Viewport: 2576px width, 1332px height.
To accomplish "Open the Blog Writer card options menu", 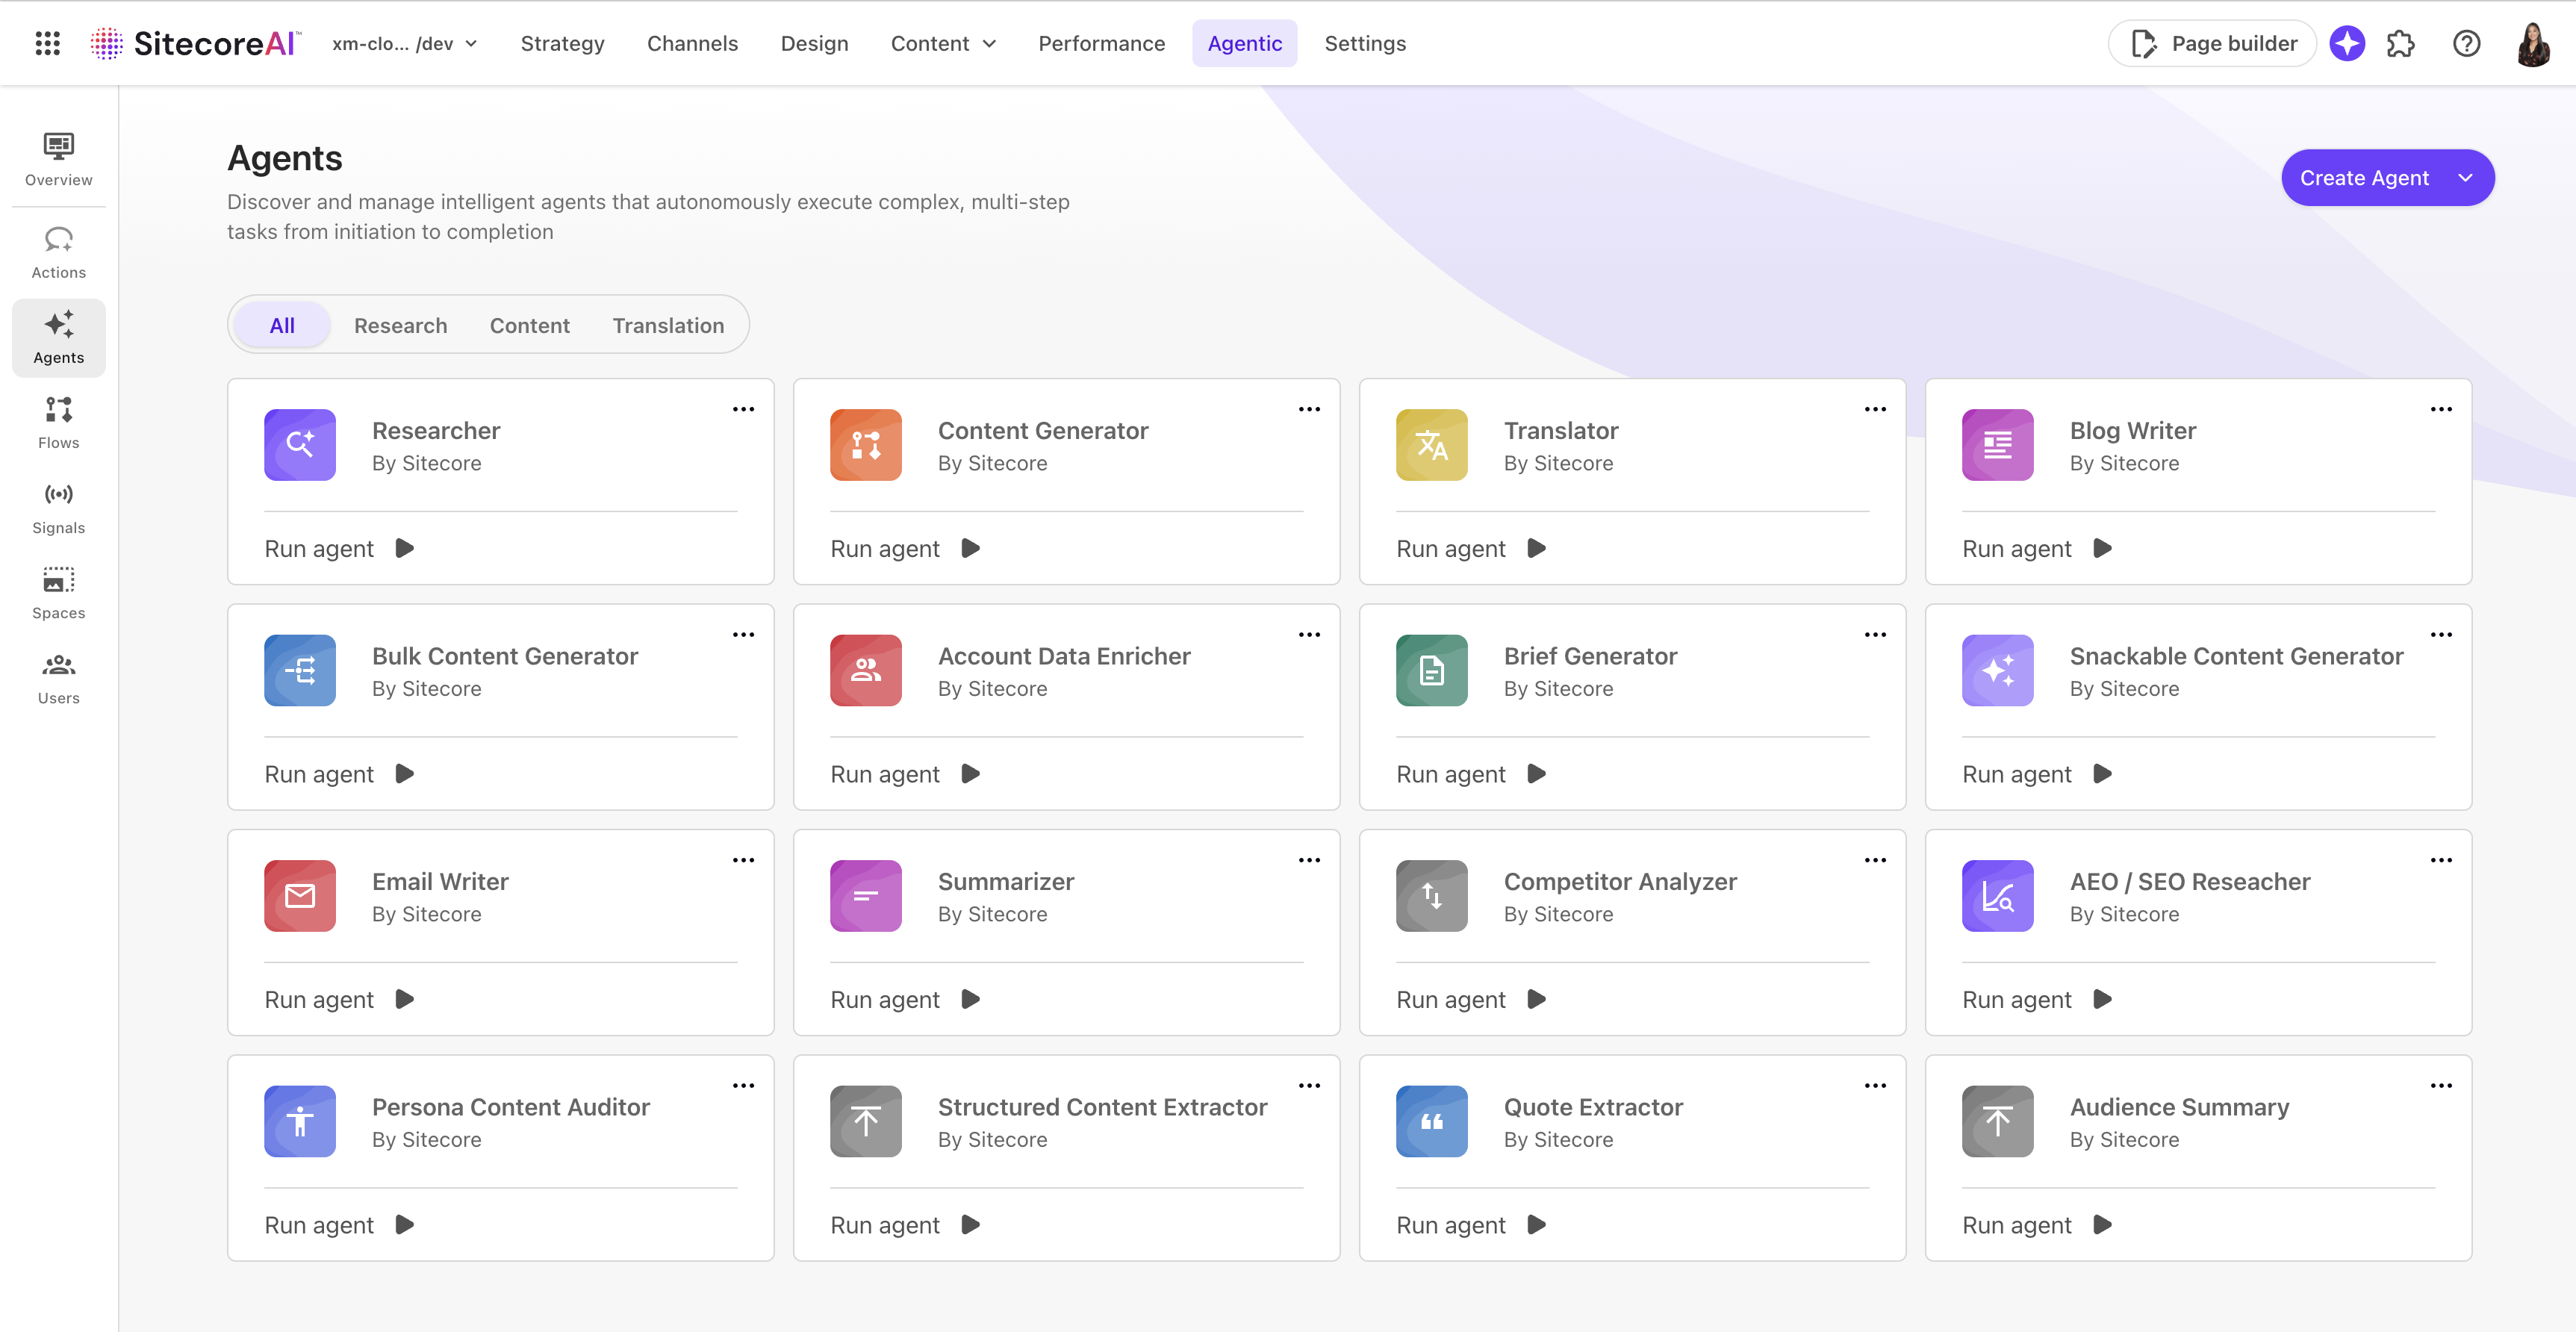I will (x=2441, y=409).
